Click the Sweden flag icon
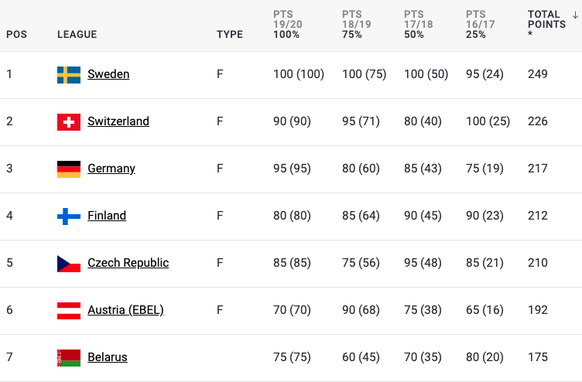This screenshot has height=382, width=582. click(x=69, y=75)
